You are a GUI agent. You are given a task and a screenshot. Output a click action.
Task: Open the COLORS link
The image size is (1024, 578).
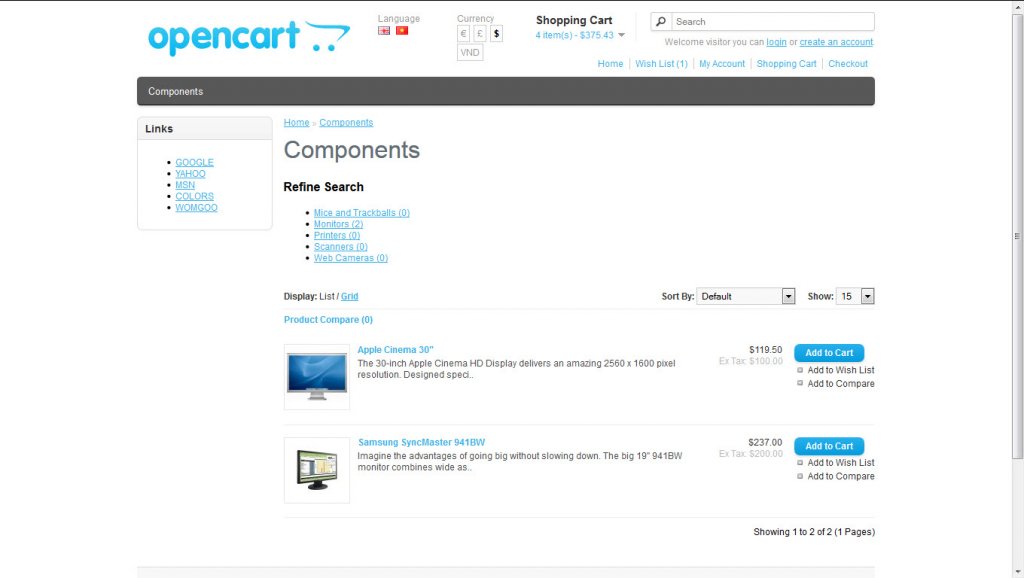pos(194,197)
